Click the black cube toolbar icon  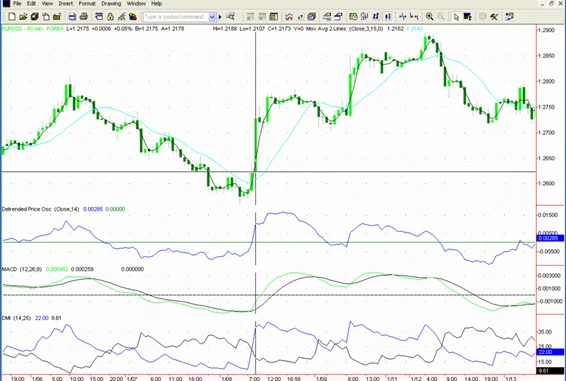[35, 17]
